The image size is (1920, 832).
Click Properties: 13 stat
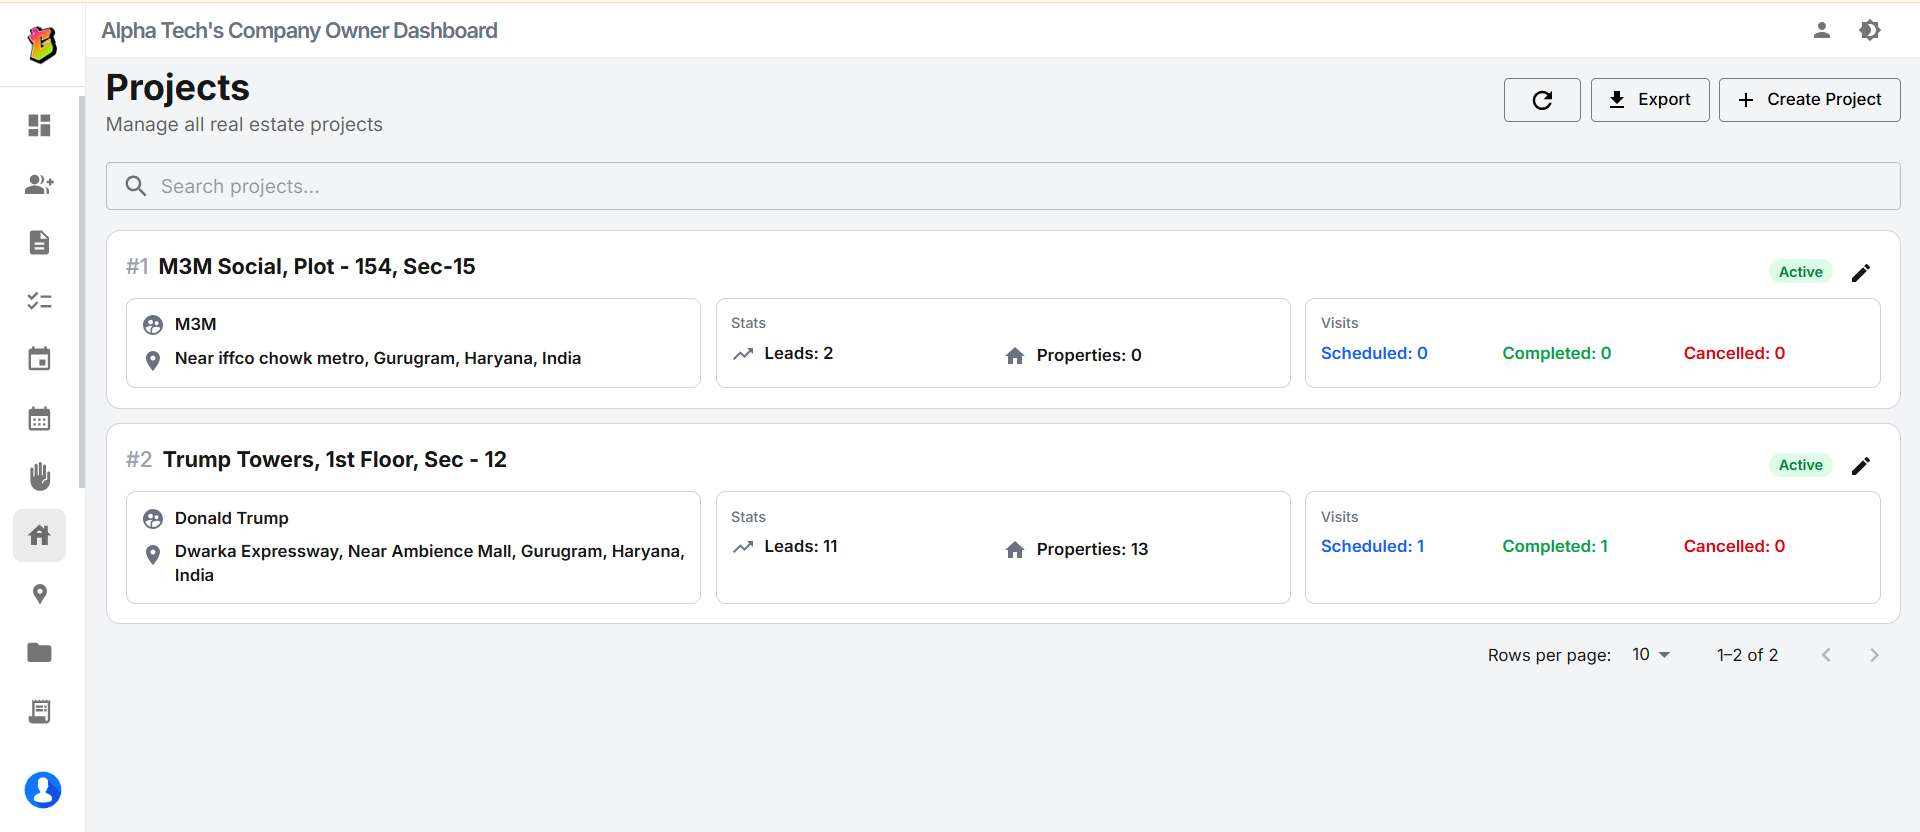[x=1092, y=549]
